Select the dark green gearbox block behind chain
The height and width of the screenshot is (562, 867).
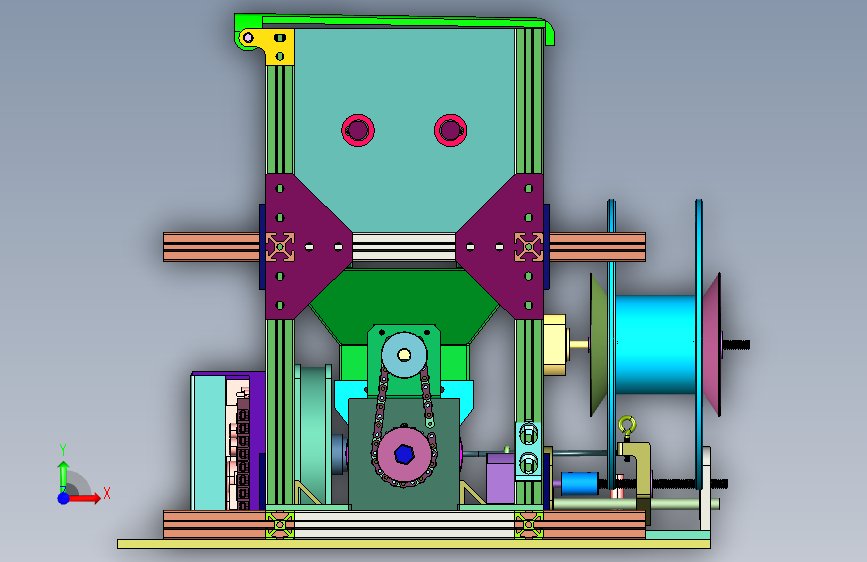point(404,454)
